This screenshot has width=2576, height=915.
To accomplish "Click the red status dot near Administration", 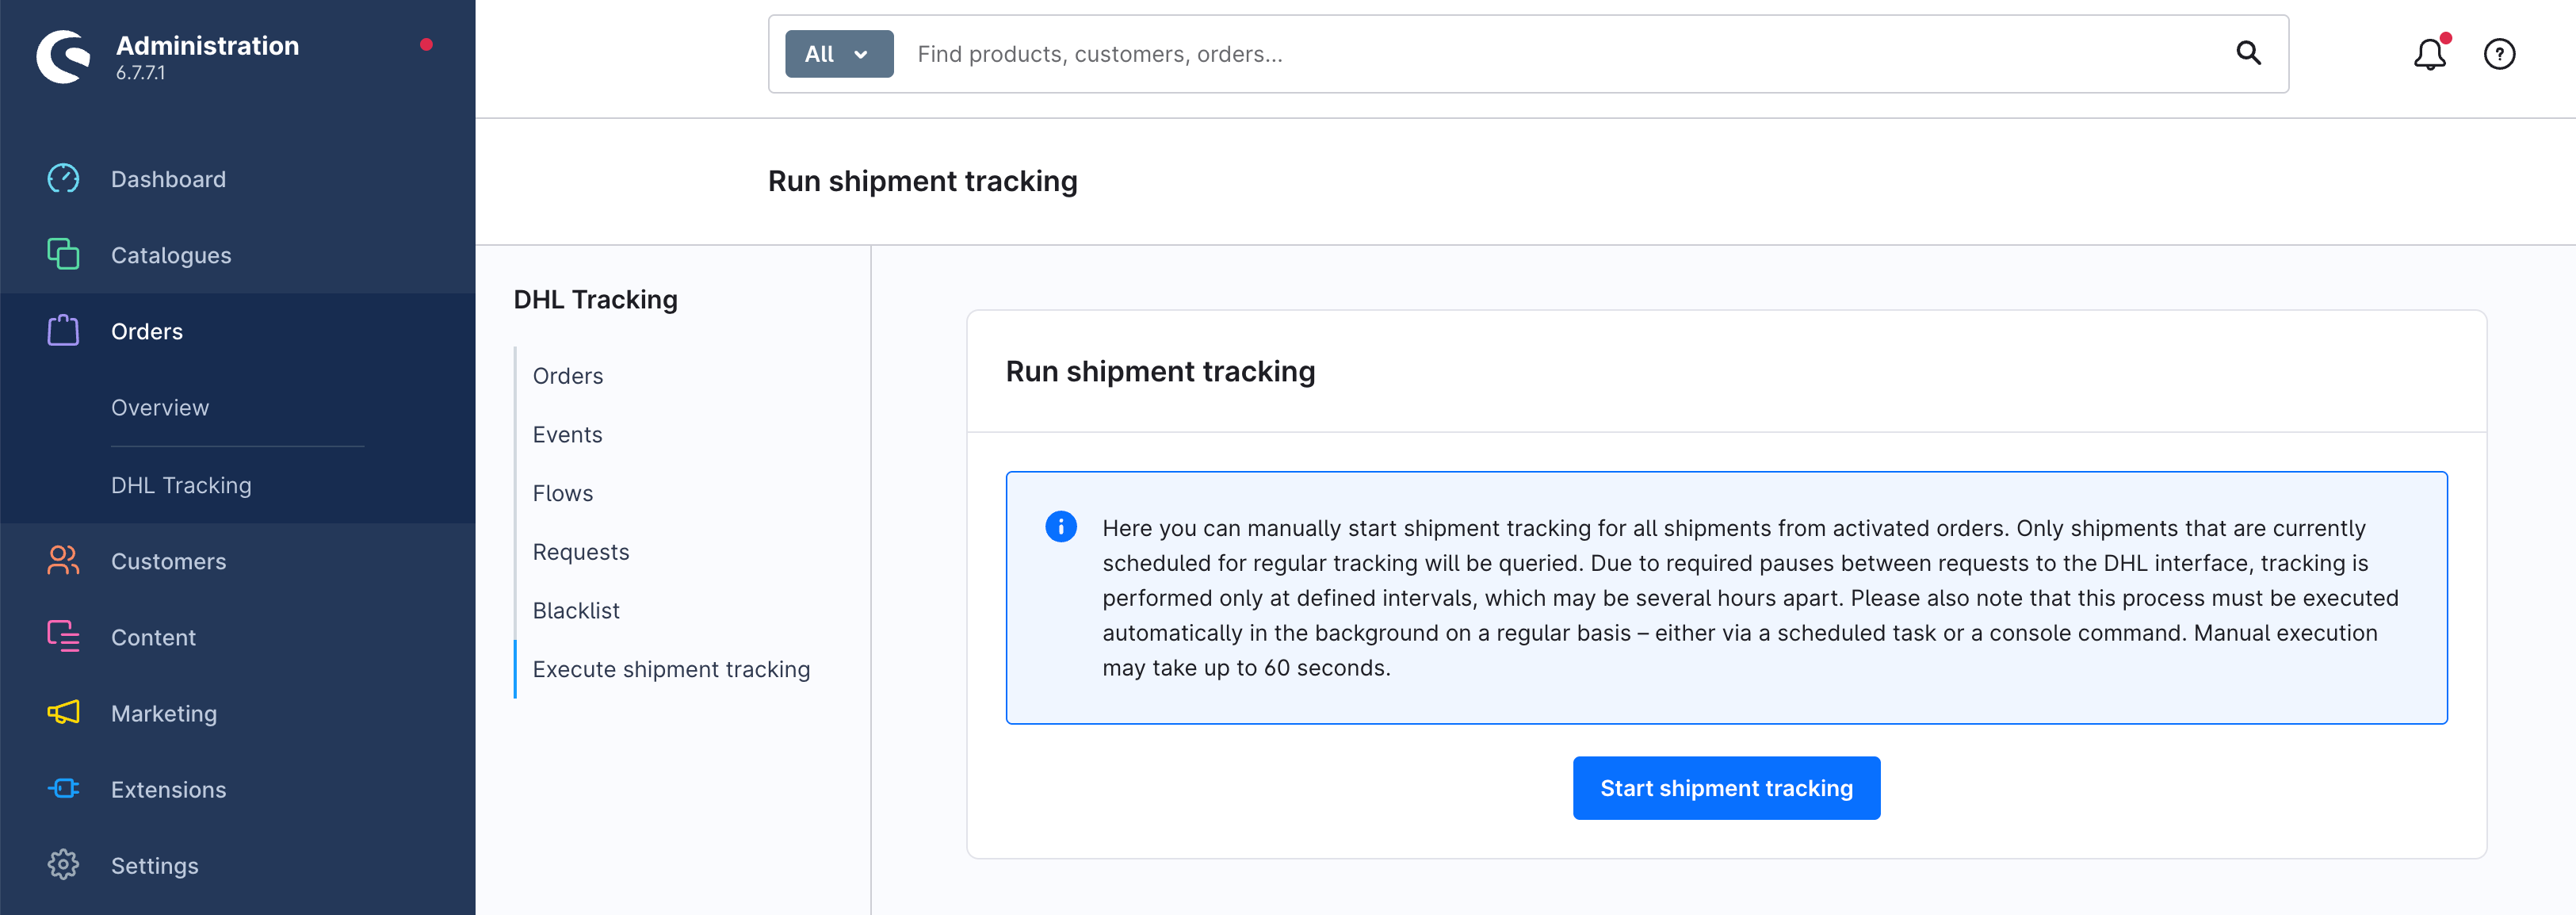I will point(426,44).
